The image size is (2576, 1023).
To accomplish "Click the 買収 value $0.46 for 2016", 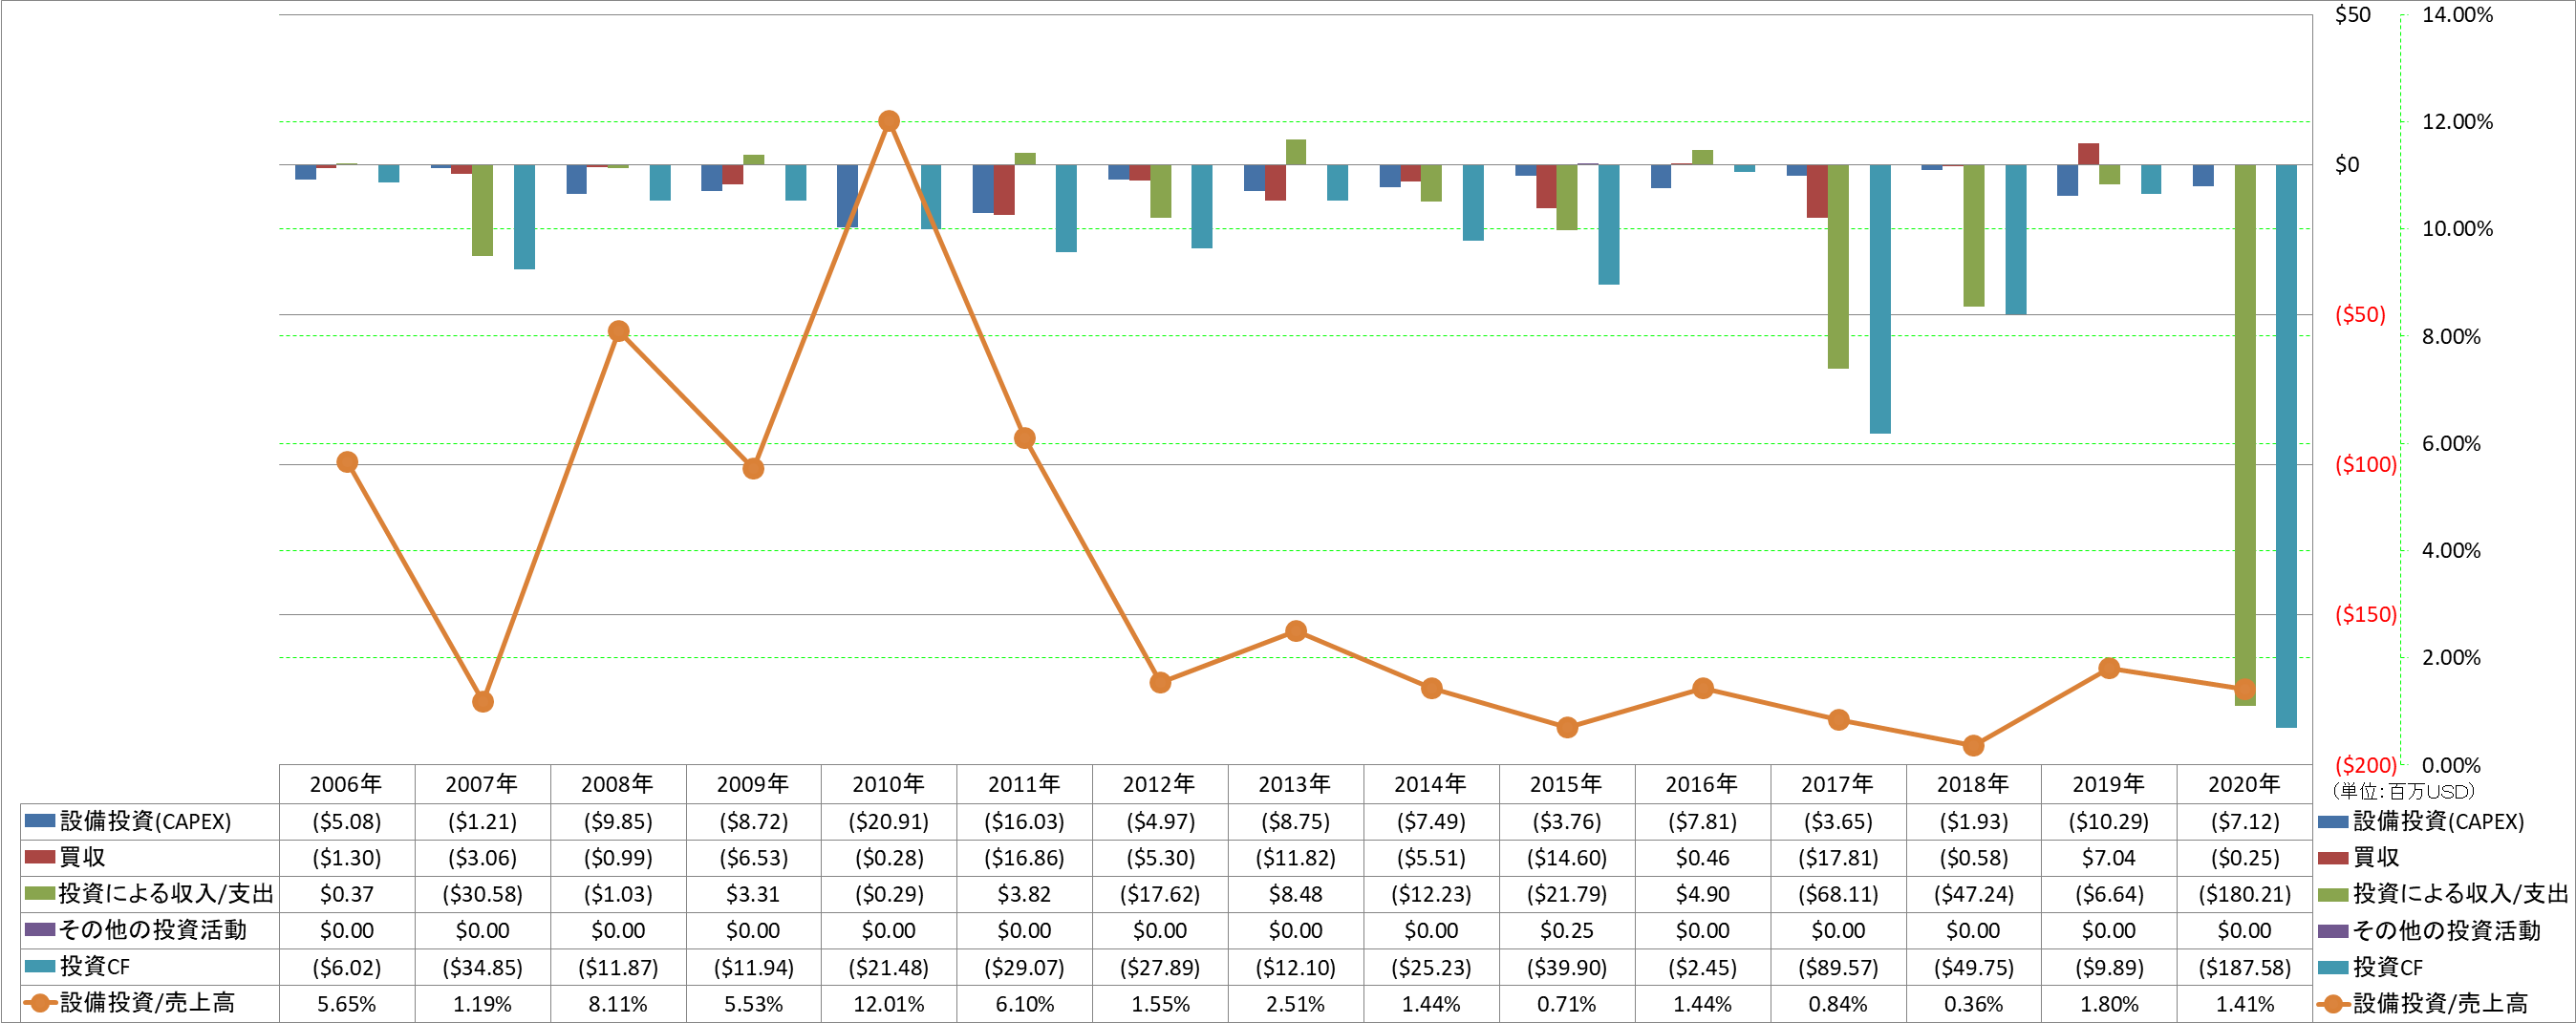I will tap(1702, 858).
